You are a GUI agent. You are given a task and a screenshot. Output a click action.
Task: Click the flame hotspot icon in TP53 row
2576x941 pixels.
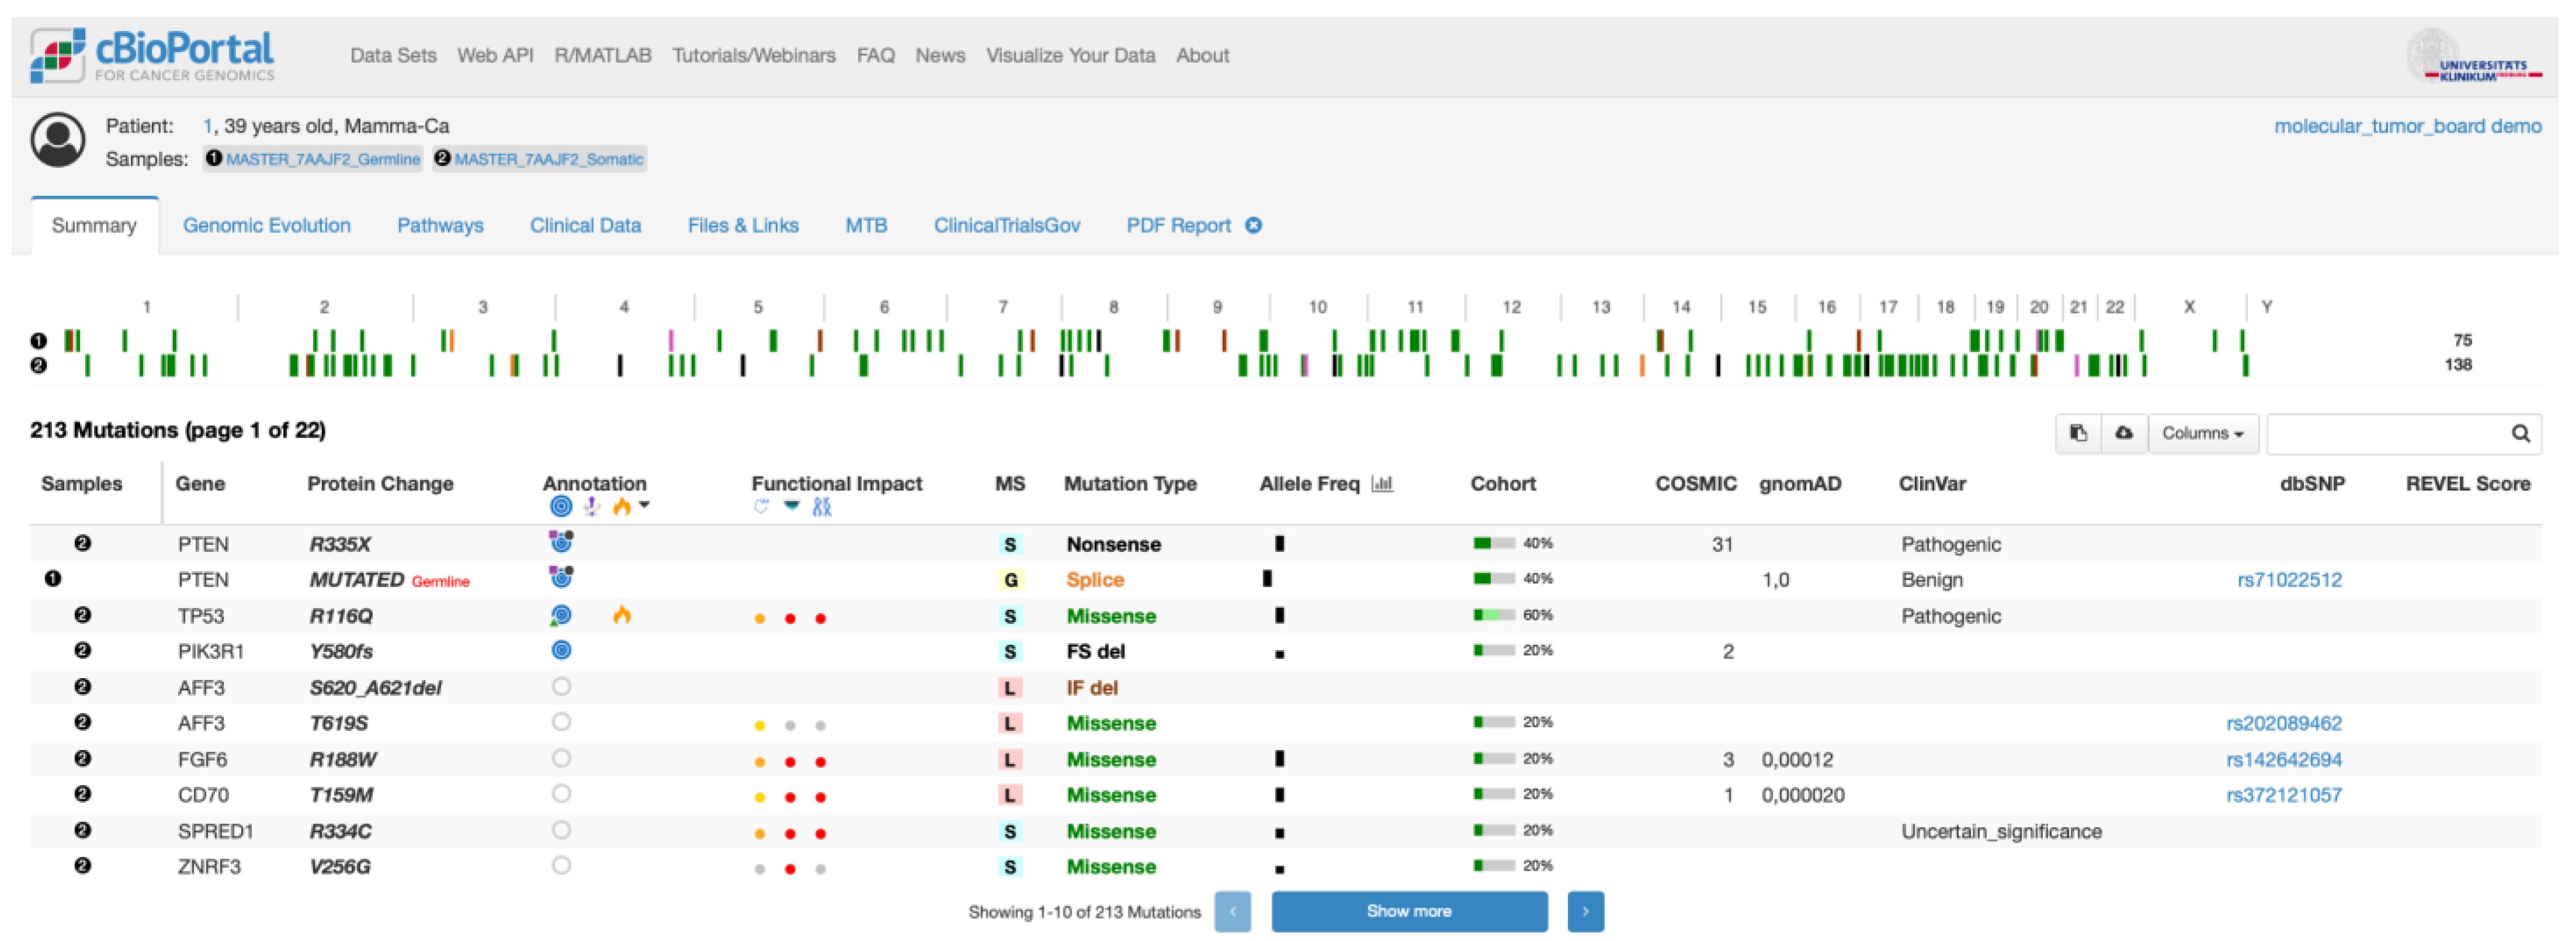coord(621,615)
